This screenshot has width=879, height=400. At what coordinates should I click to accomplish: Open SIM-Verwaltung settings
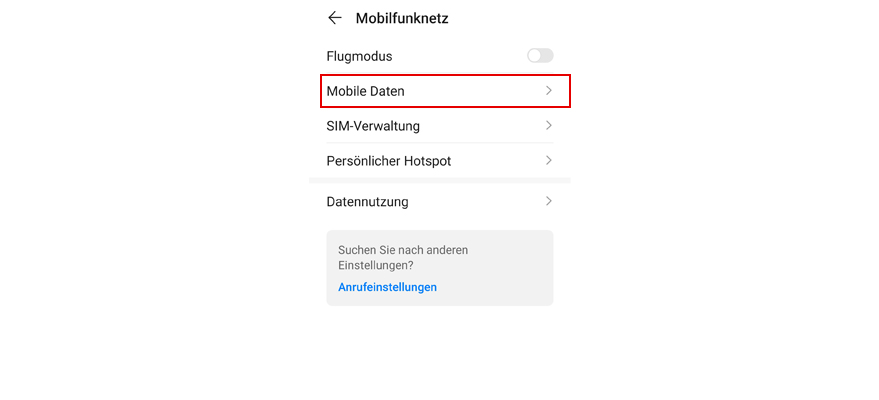tap(440, 126)
